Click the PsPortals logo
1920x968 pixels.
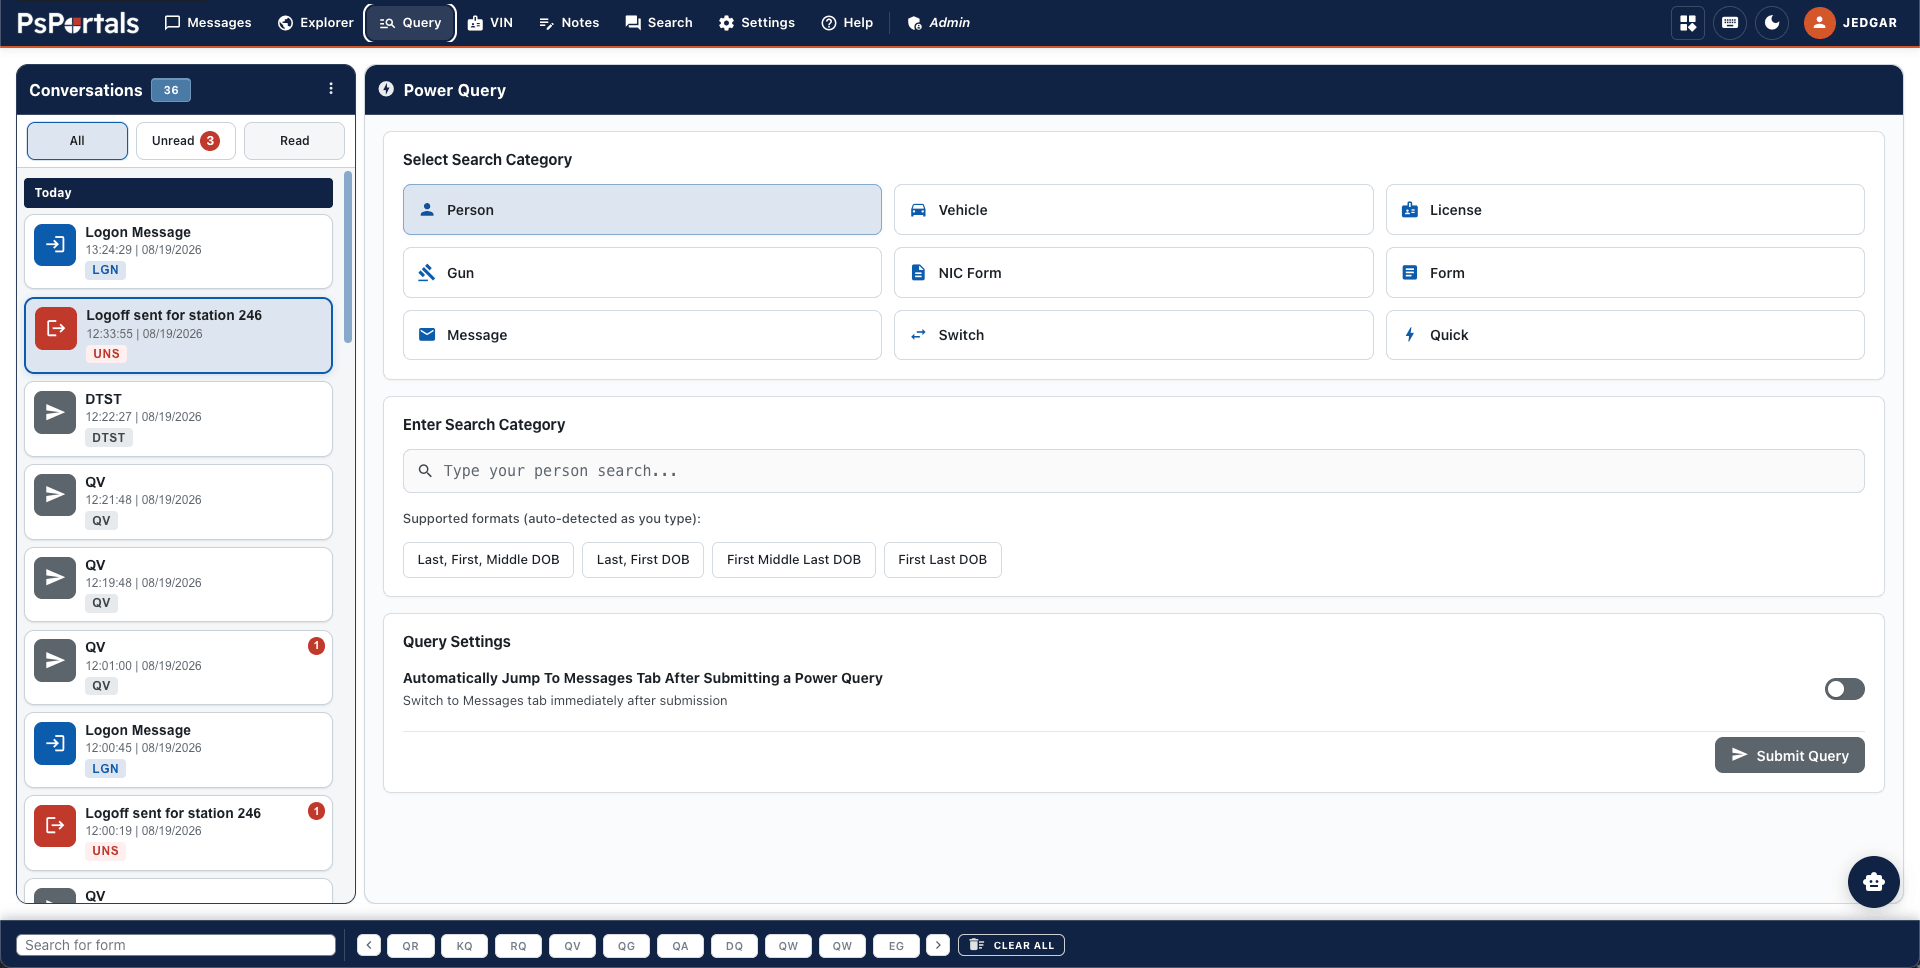pos(78,23)
